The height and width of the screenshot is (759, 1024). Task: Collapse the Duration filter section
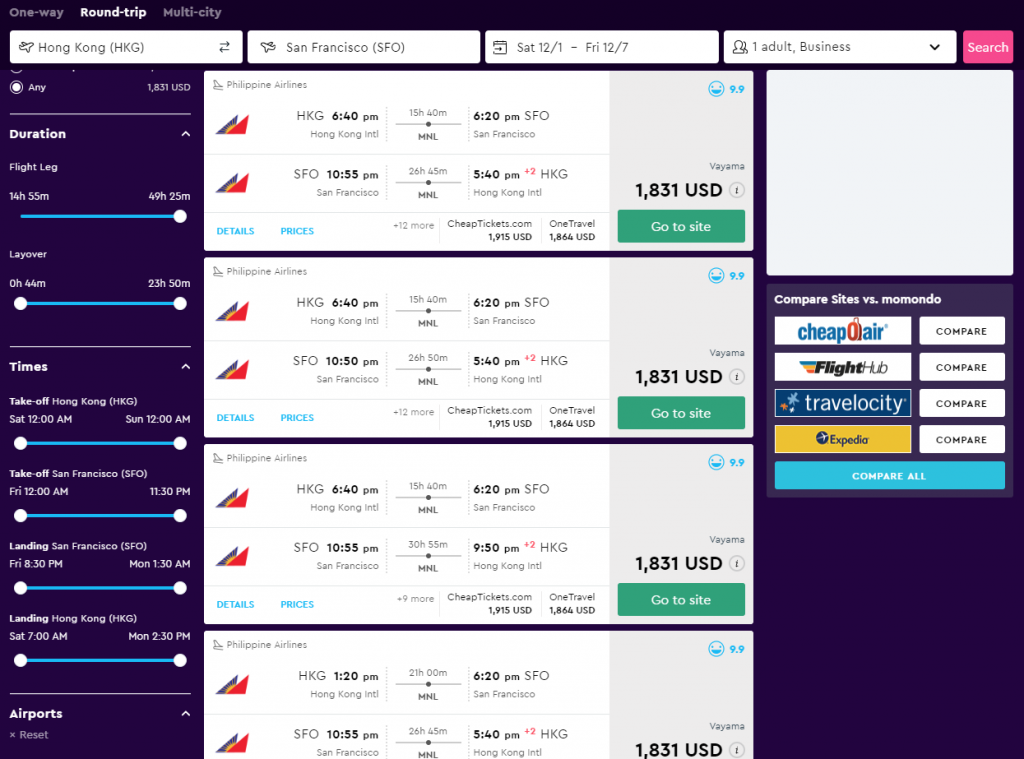coord(185,134)
